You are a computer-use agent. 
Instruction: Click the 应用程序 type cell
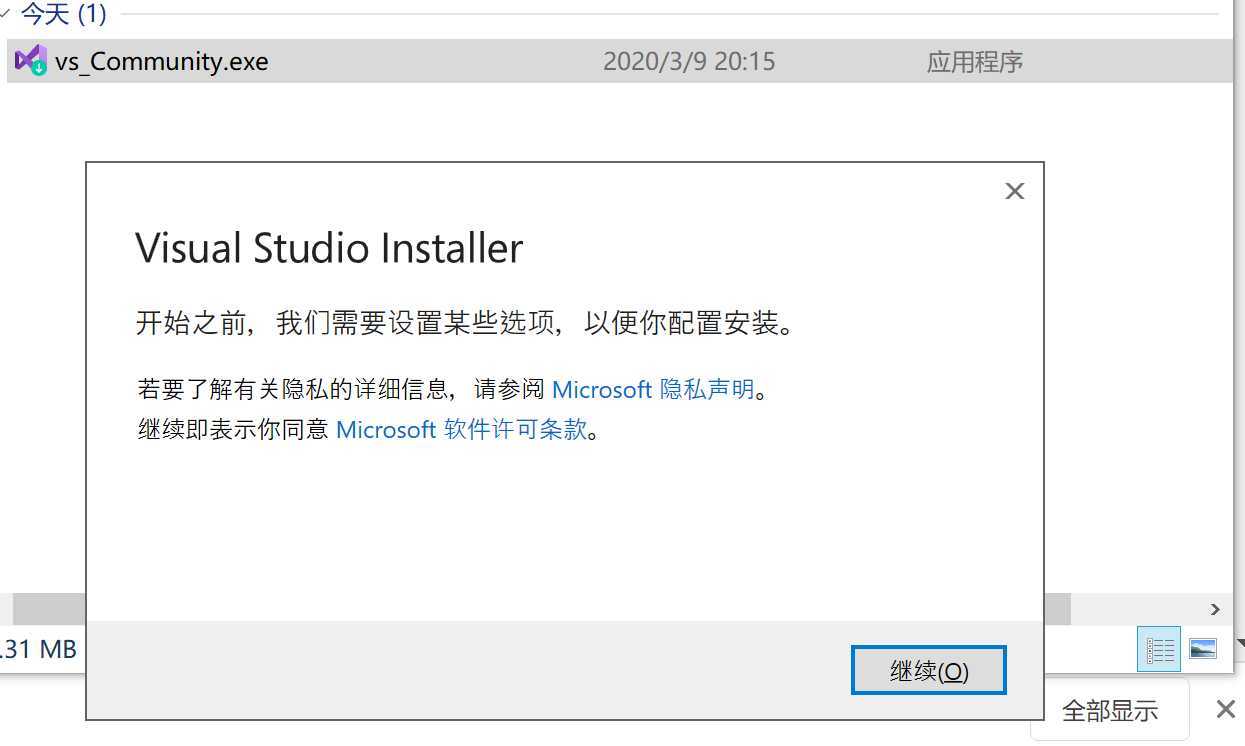pos(974,62)
